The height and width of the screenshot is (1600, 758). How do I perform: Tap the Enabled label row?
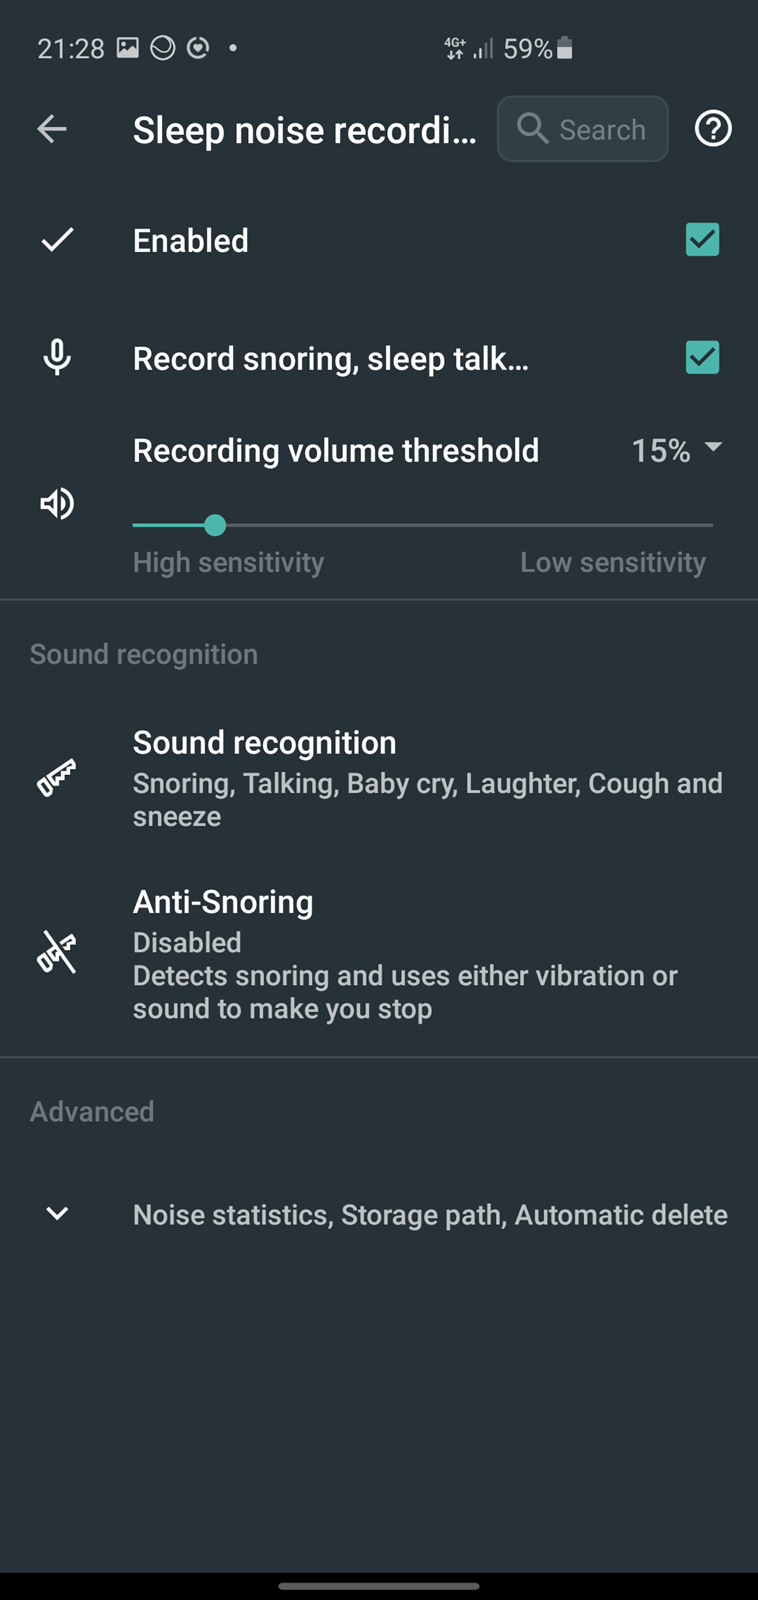[x=191, y=241]
